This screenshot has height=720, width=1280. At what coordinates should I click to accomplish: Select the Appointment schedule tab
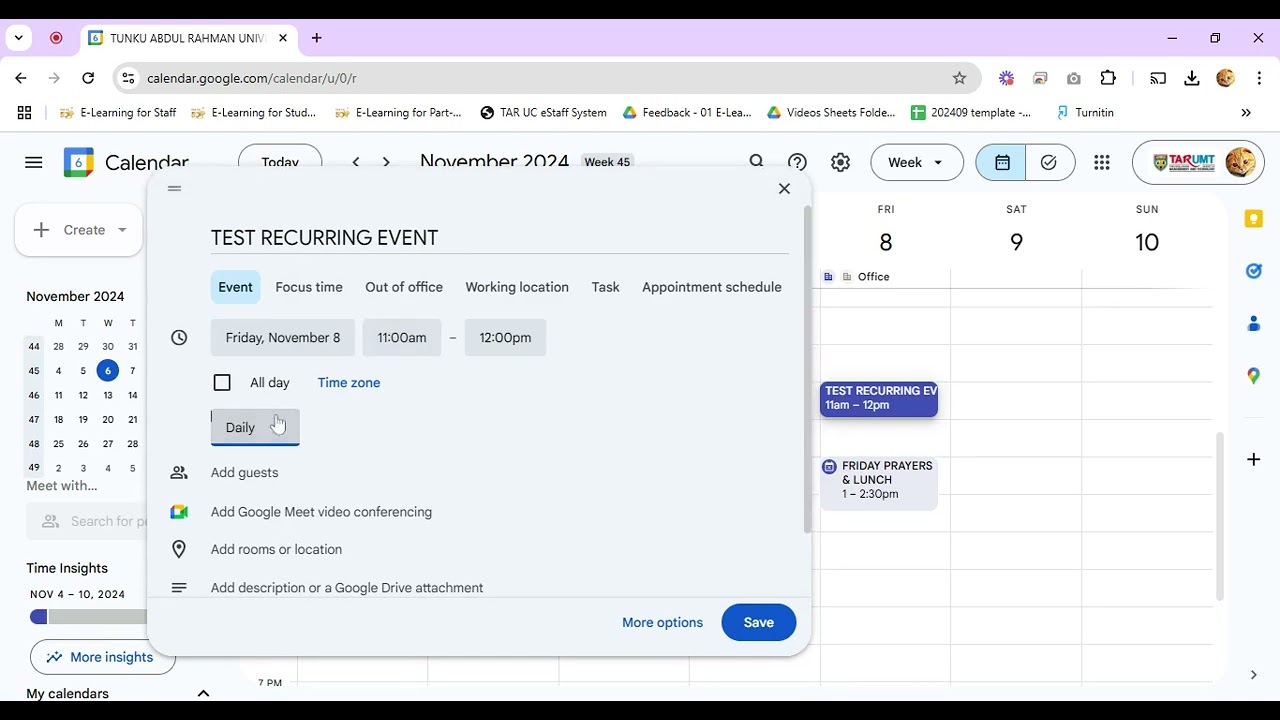tap(712, 287)
